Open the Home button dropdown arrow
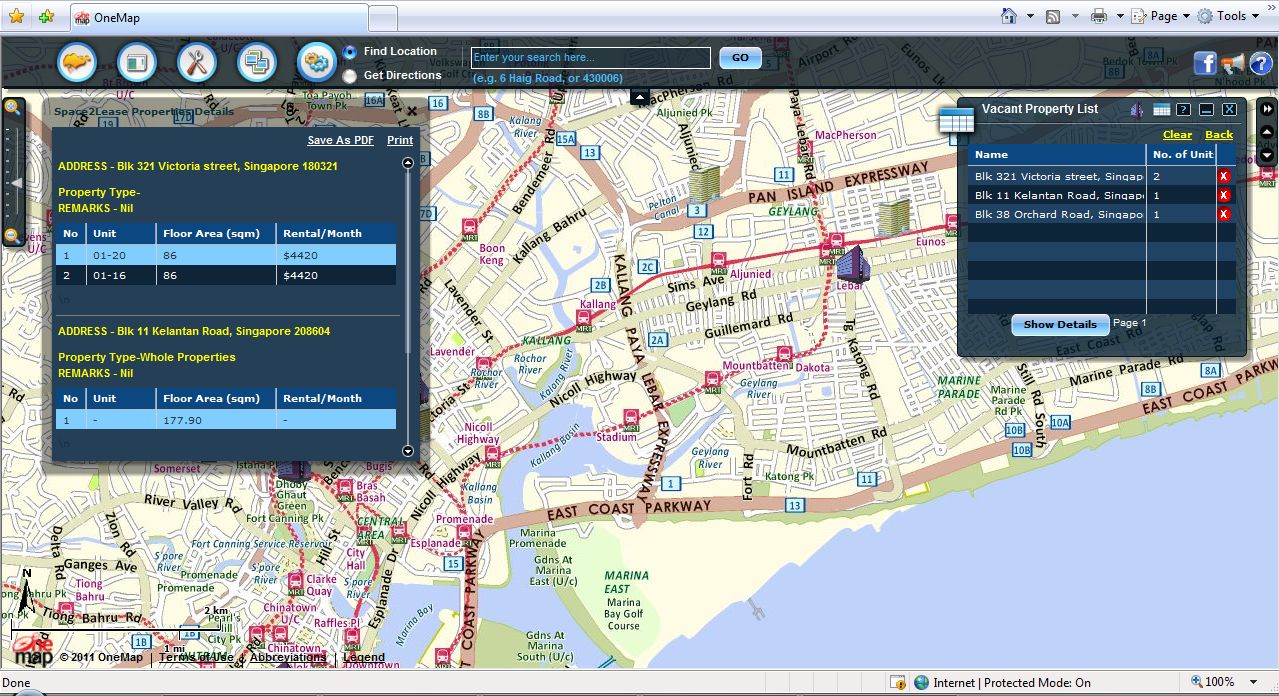The width and height of the screenshot is (1279, 696). click(x=1030, y=16)
